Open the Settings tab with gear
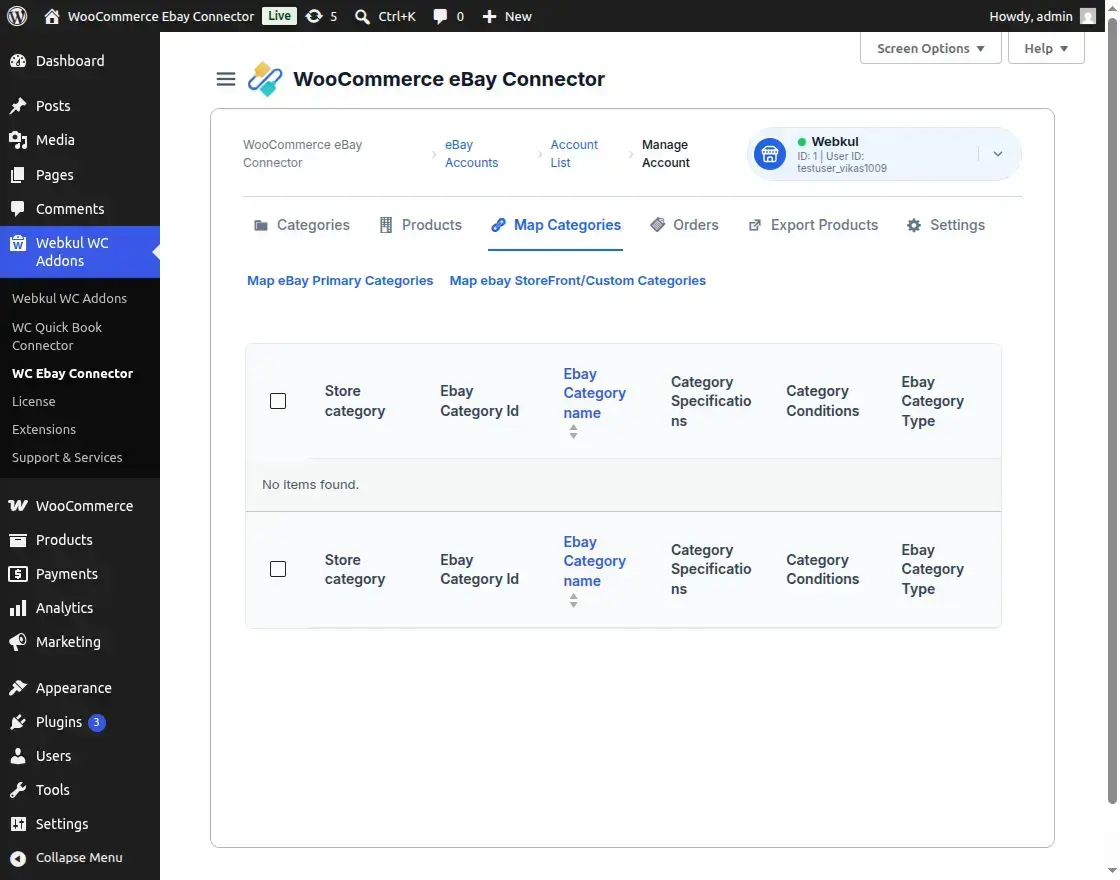The width and height of the screenshot is (1120, 880). pyautogui.click(x=946, y=225)
